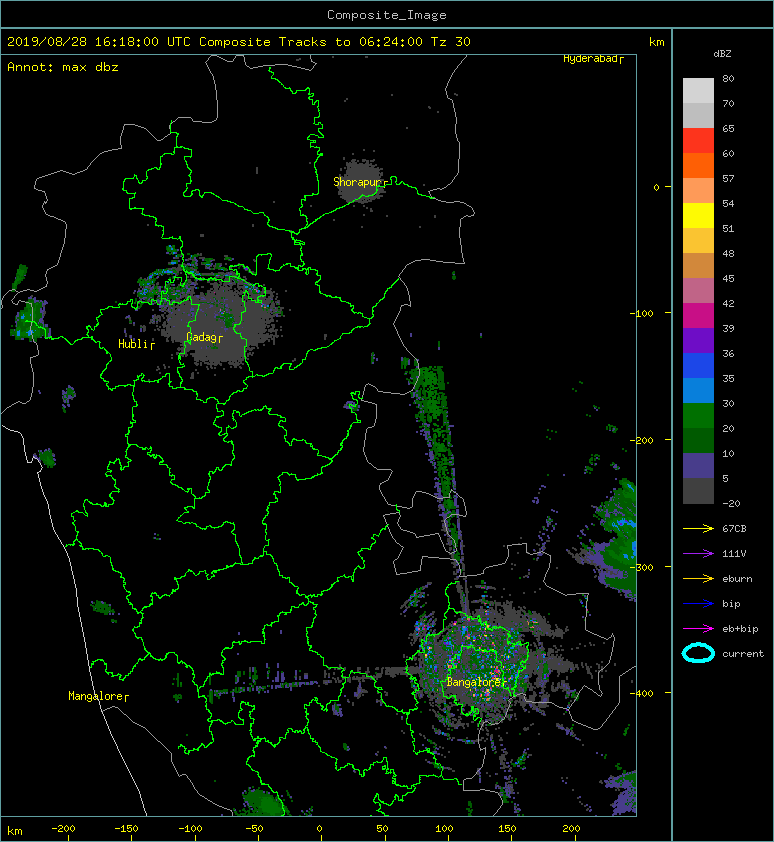Click the '-400' tick on the right axis
This screenshot has height=842, width=774.
(641, 693)
